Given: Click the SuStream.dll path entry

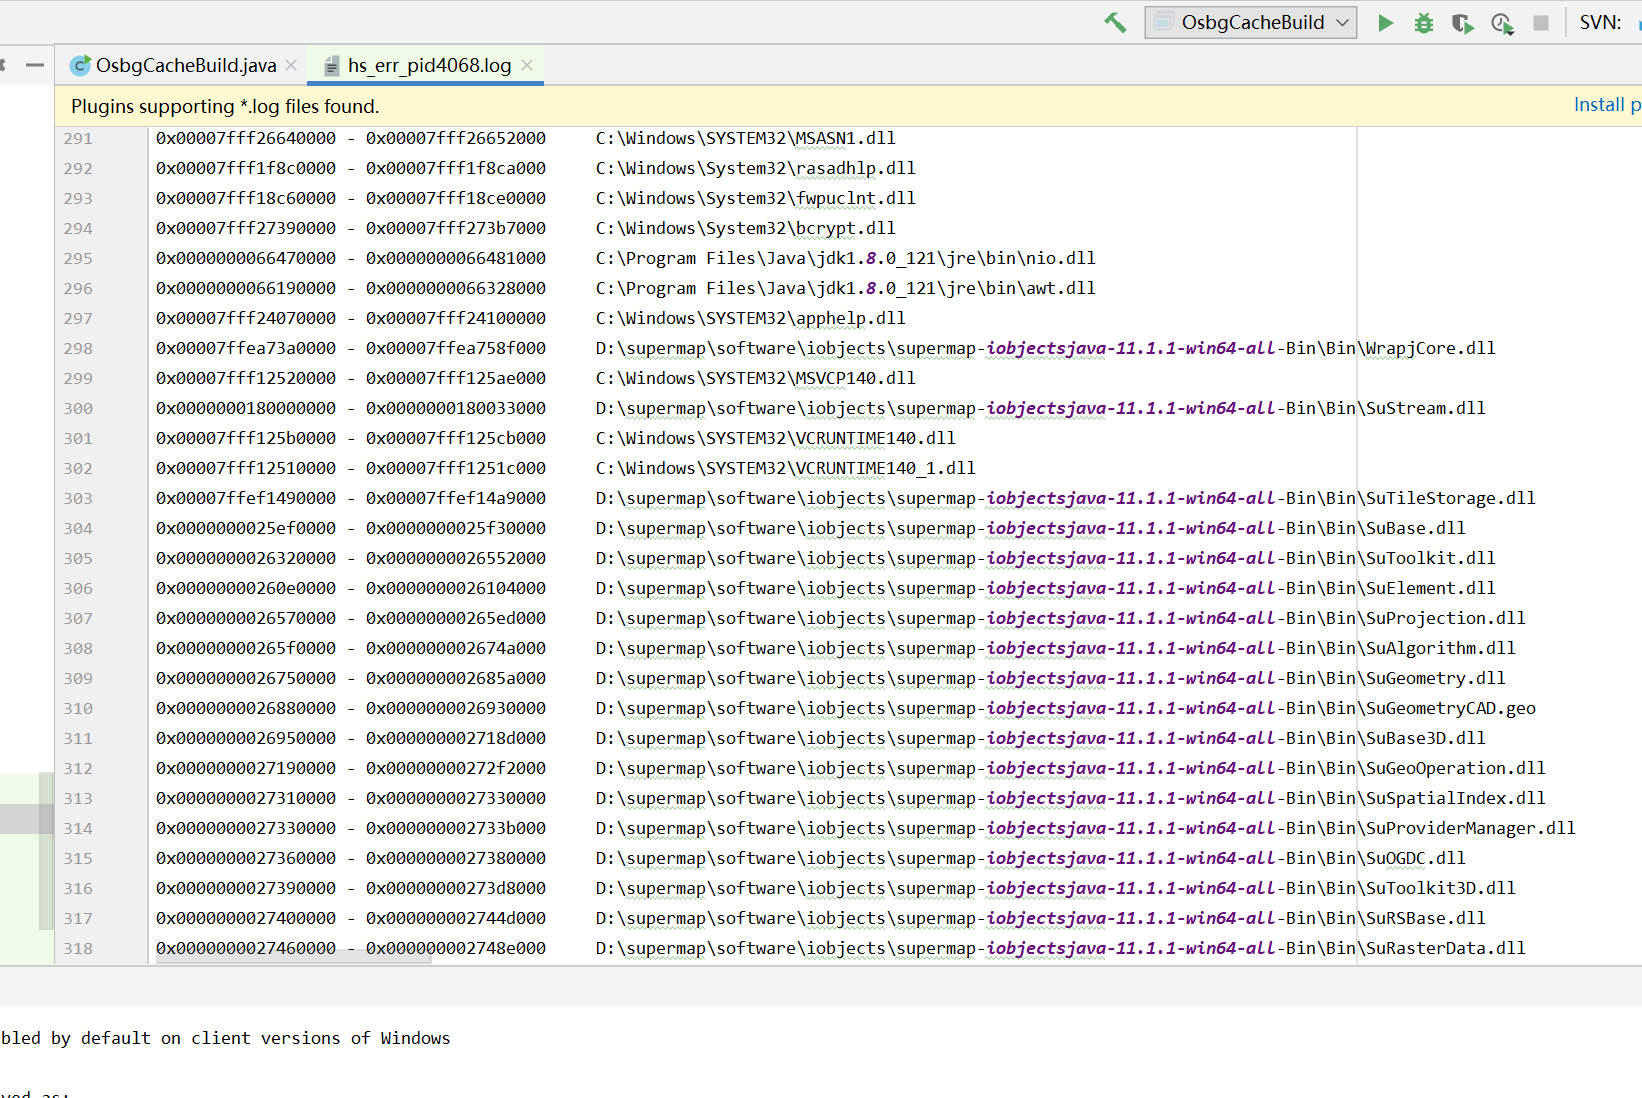Looking at the screenshot, I should (1040, 408).
